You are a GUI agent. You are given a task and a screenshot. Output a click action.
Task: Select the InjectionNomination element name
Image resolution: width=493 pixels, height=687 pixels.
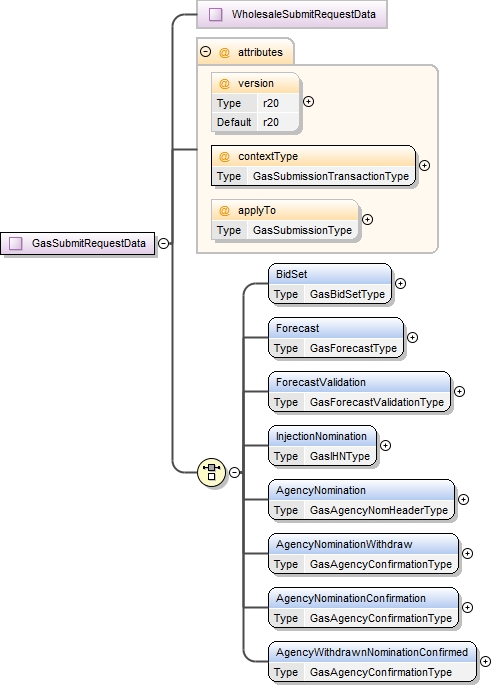321,436
